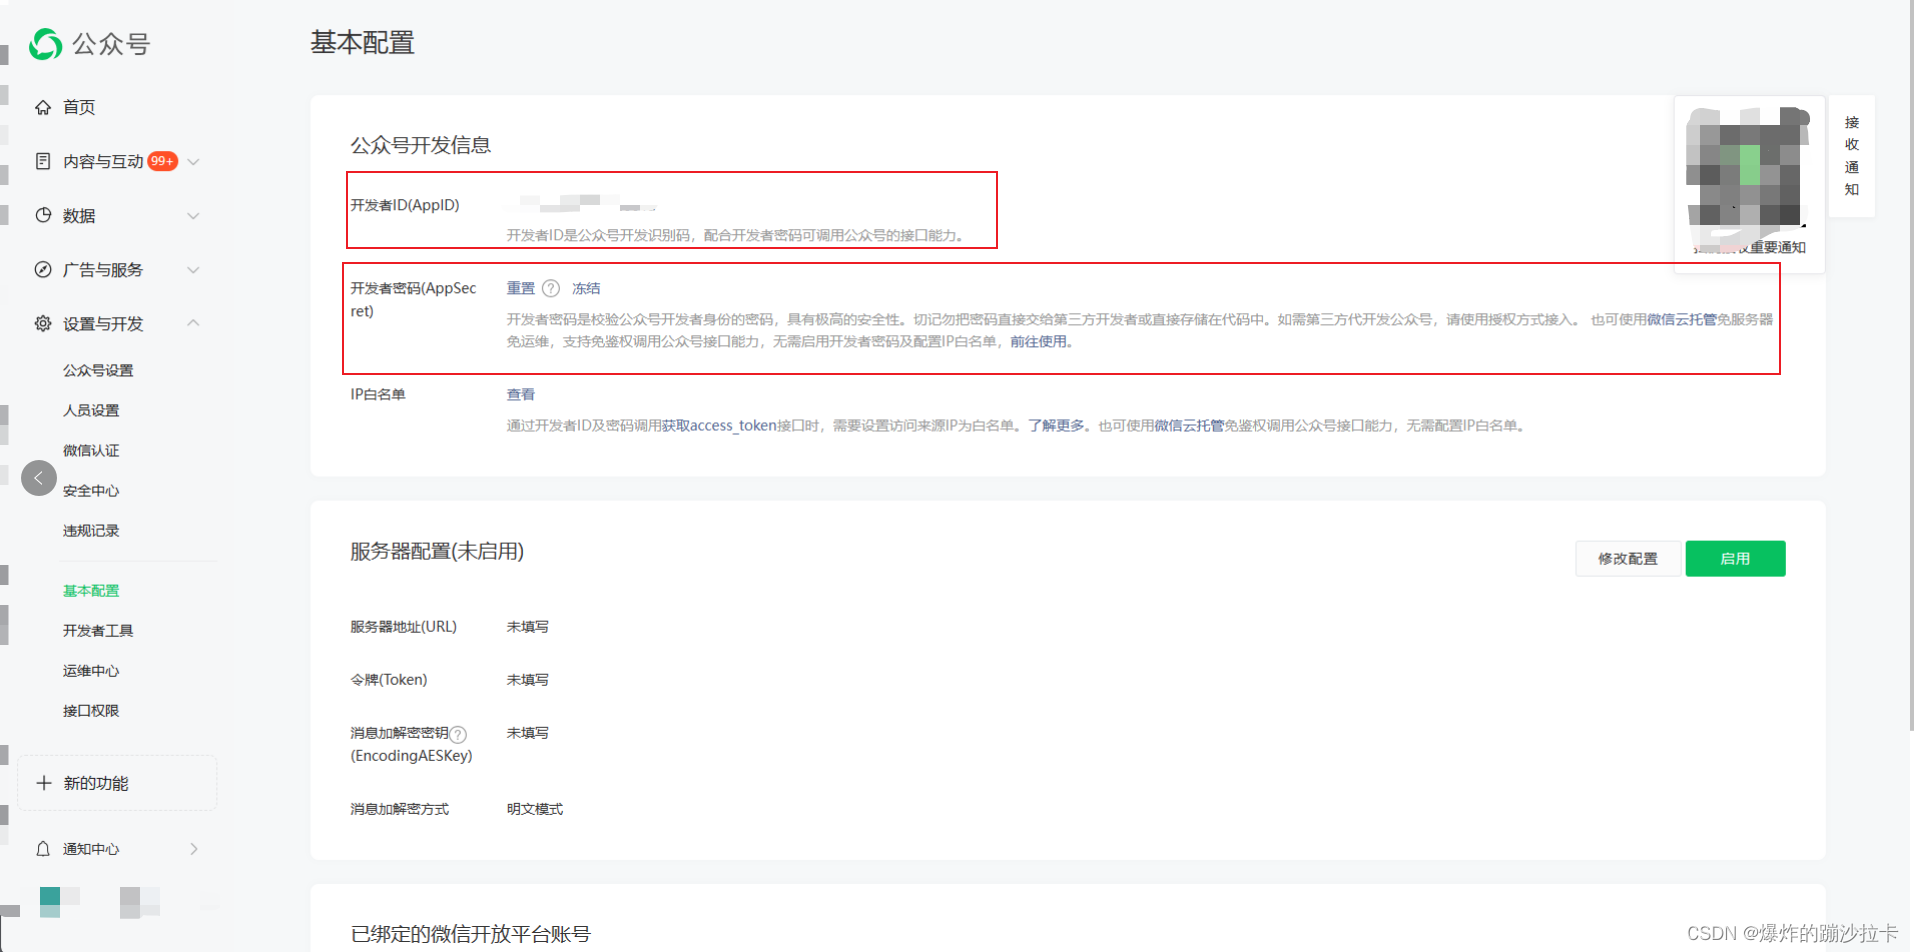Open the 微信云托管 link in IP白名单 description
This screenshot has height=952, width=1914.
pos(1189,425)
